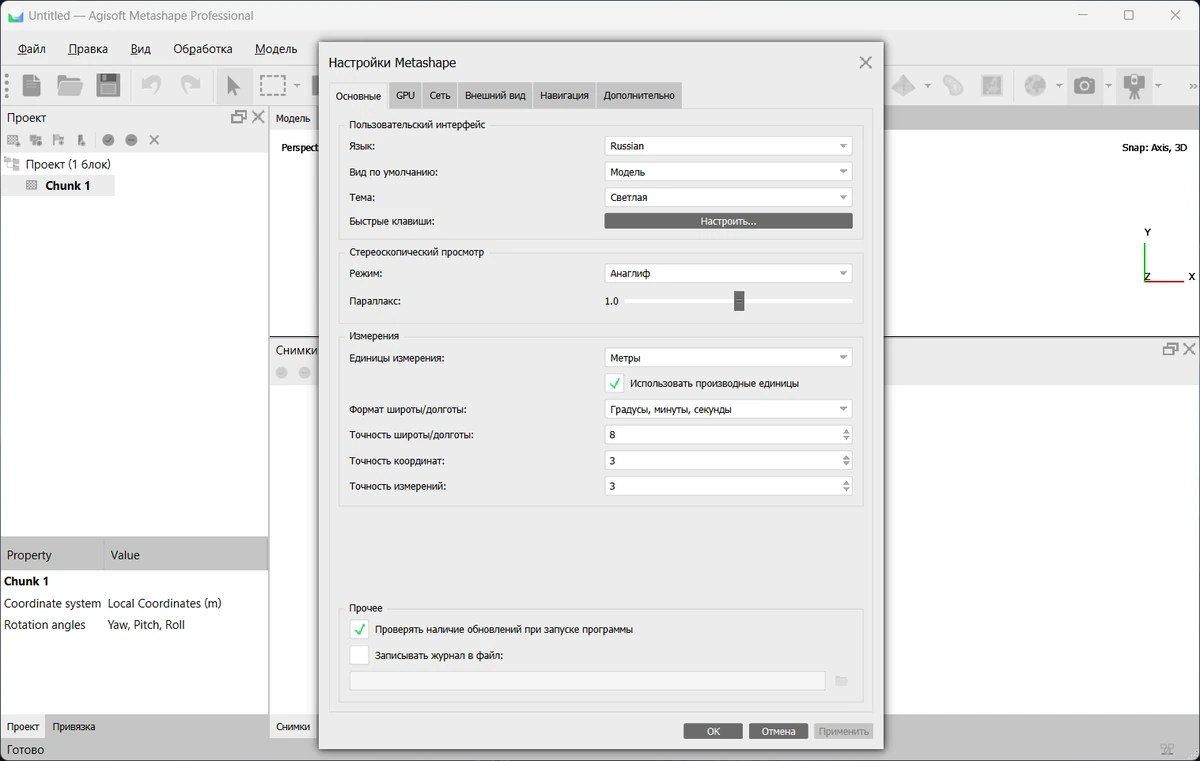Open the measurement units dropdown showing Метры
The height and width of the screenshot is (761, 1200).
coord(728,357)
